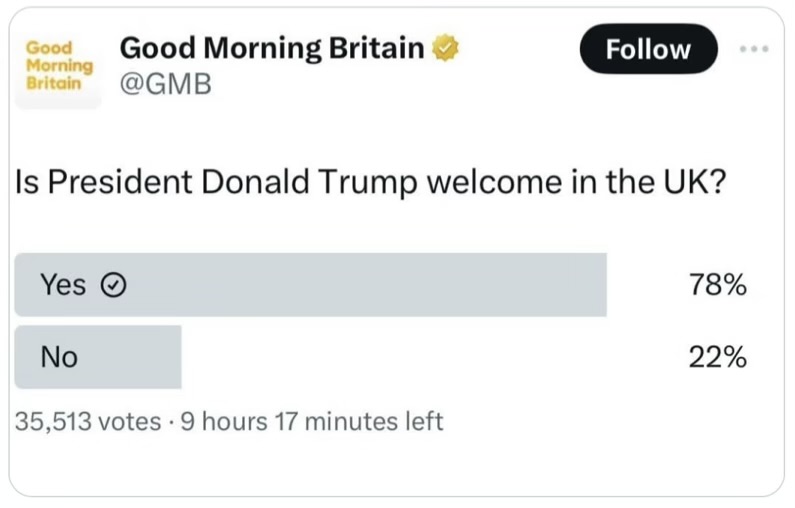
Task: Click the 78% result label
Action: point(718,284)
